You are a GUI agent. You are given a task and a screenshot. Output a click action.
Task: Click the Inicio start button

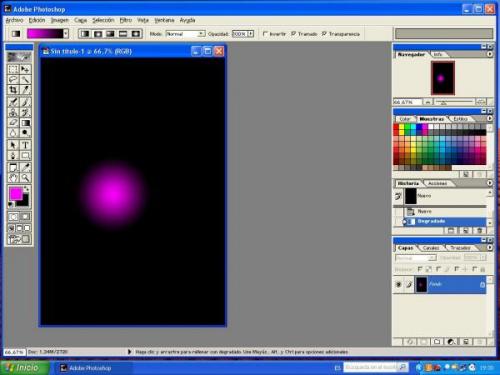(x=25, y=368)
